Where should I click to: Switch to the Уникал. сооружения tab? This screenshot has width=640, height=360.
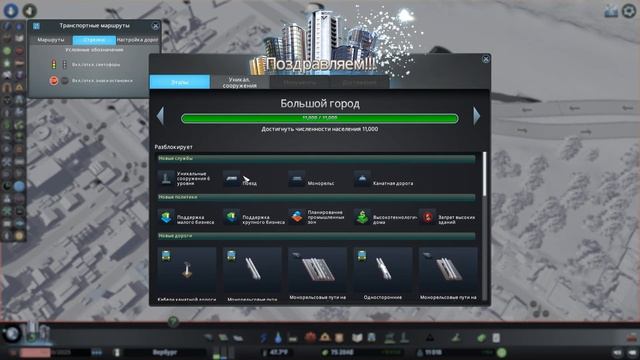[240, 82]
